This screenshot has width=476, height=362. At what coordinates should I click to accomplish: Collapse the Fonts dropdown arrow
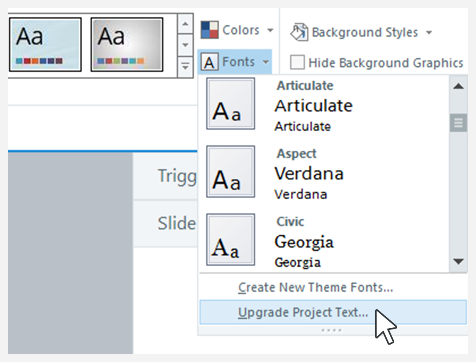[266, 62]
